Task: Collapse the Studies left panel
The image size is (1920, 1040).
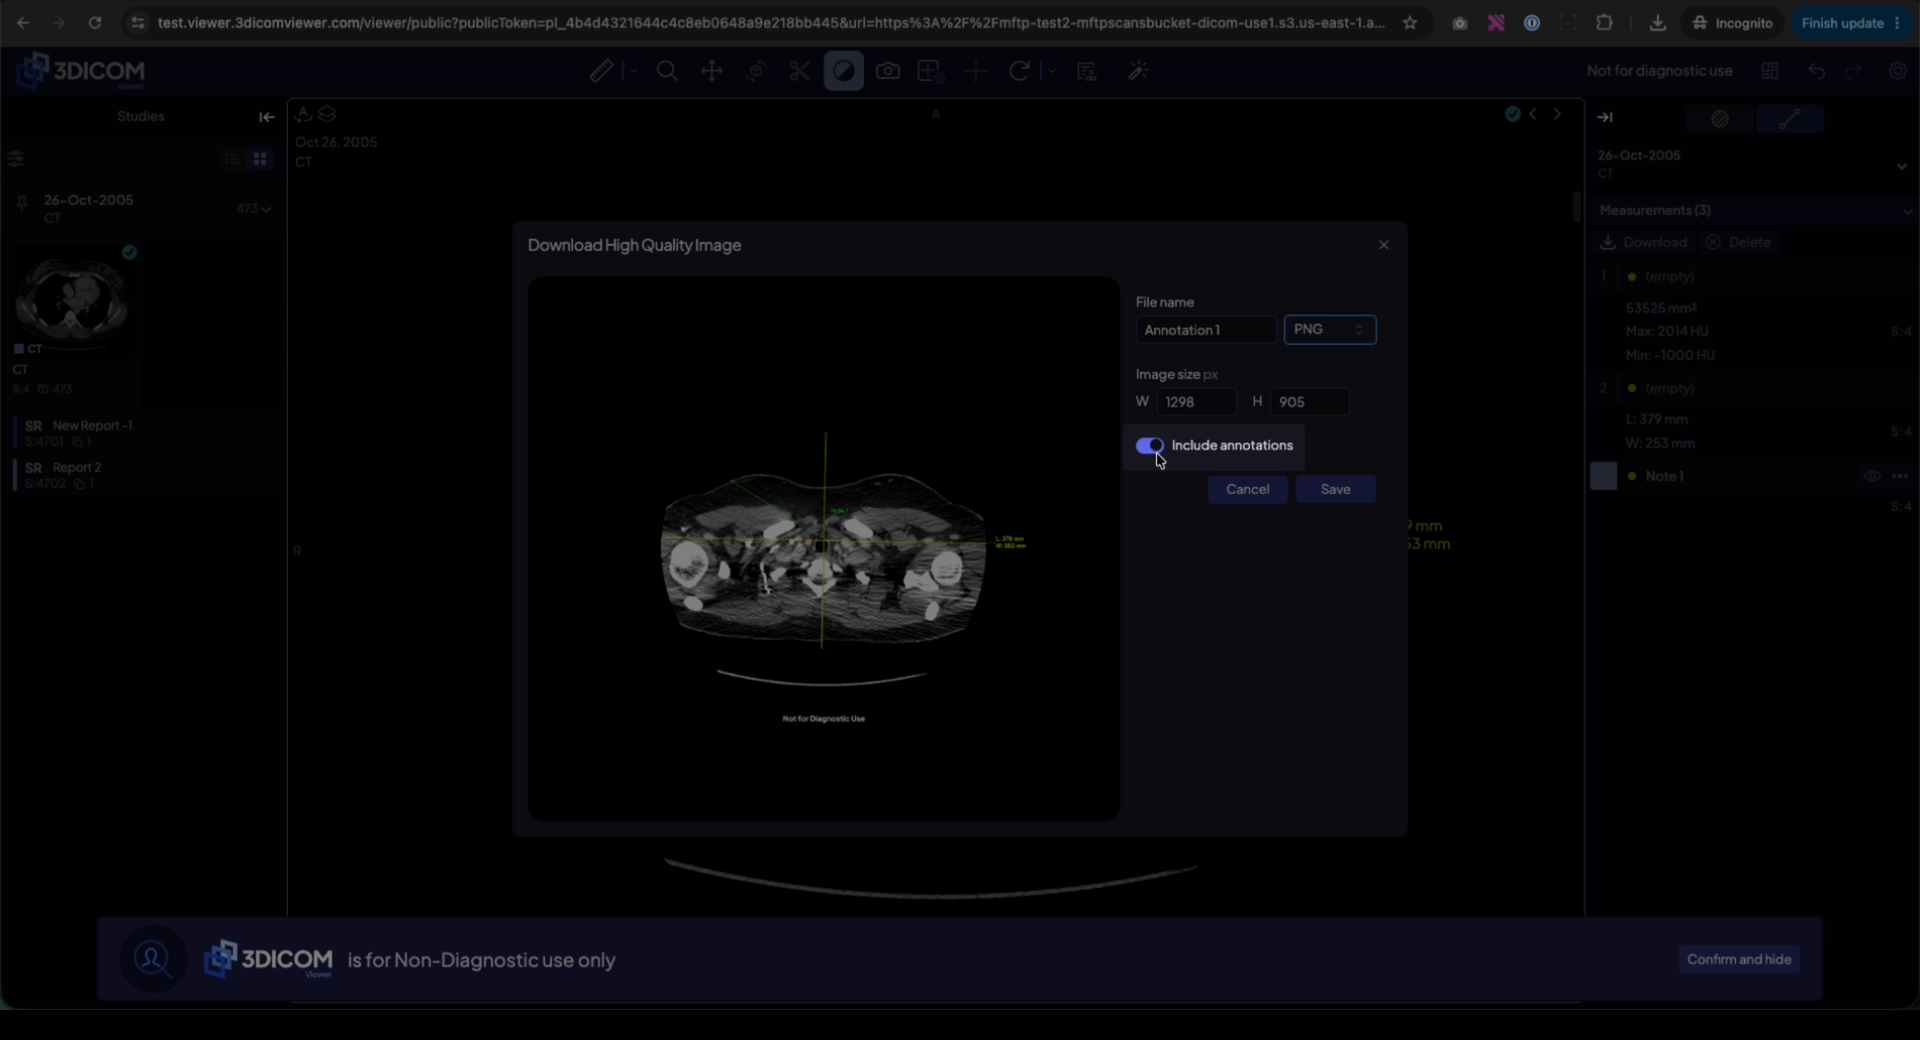Action: click(x=266, y=117)
